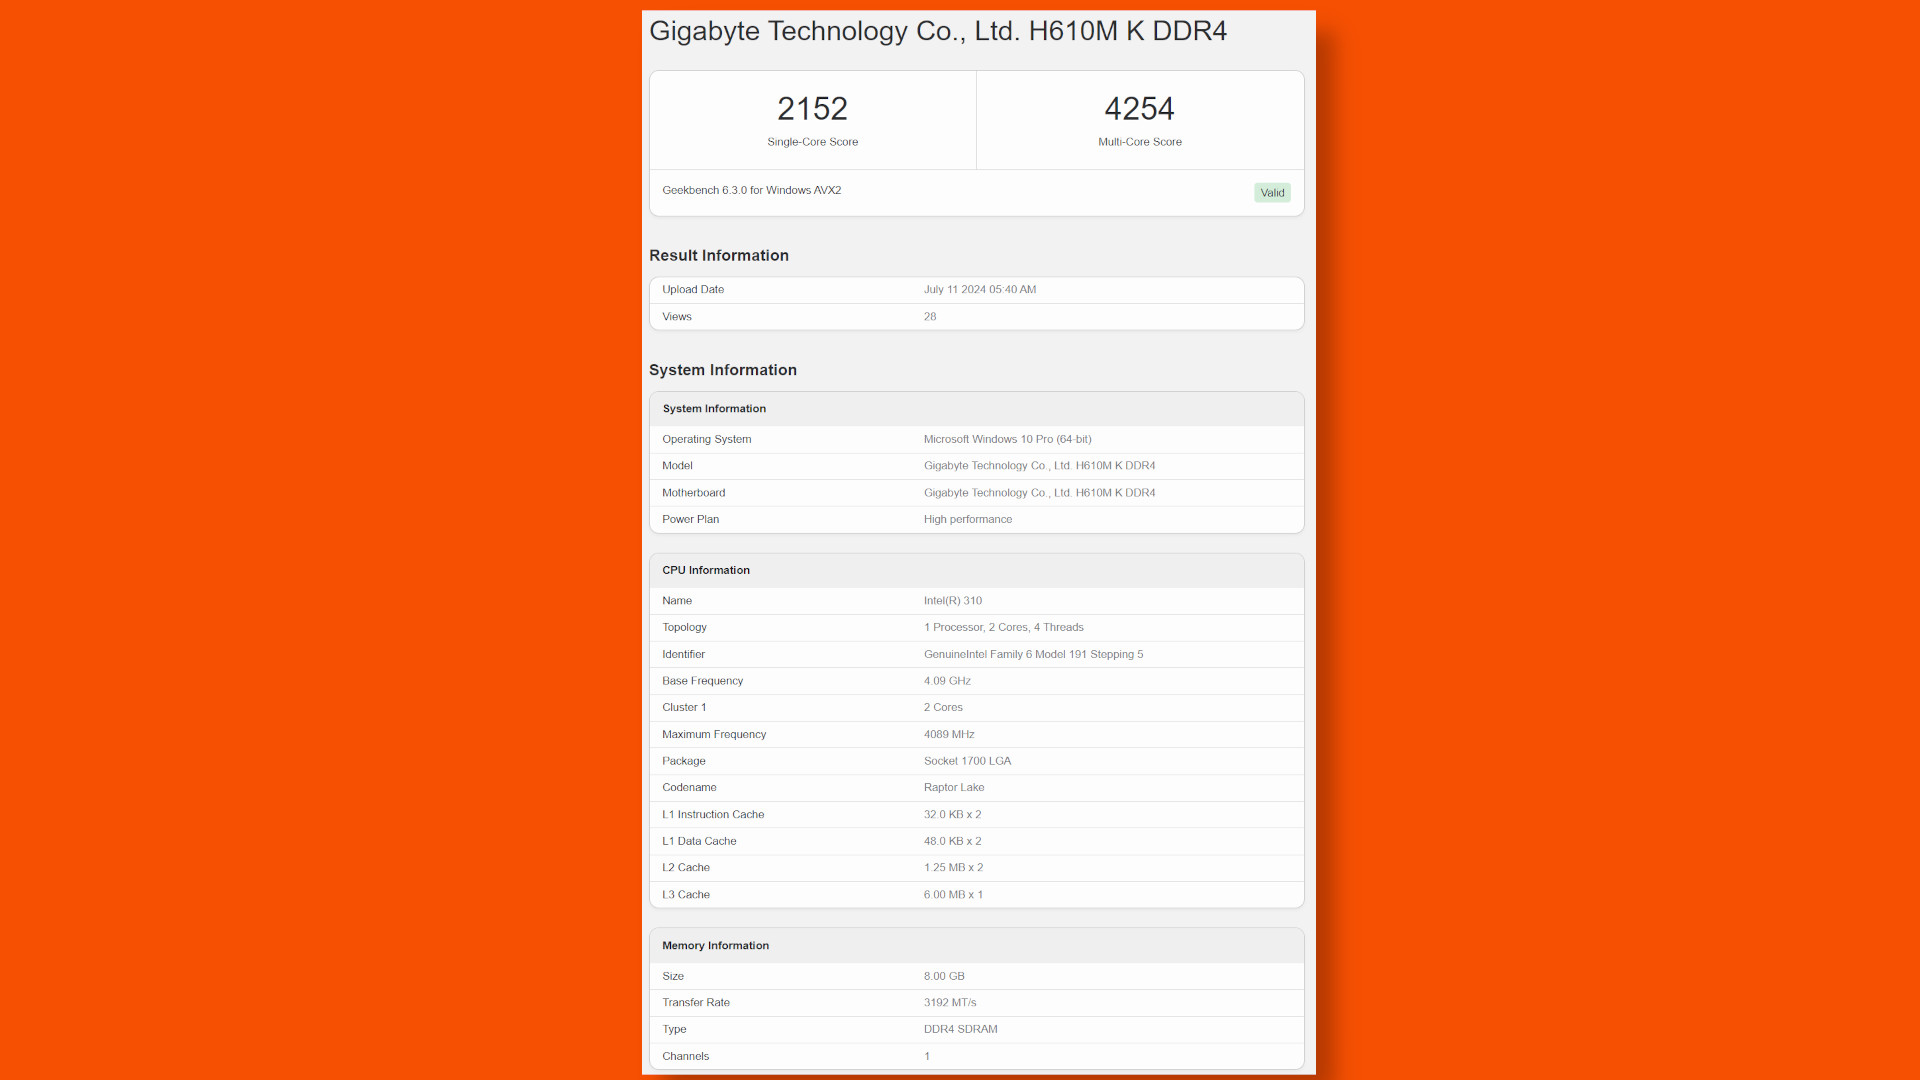Click the 2 Cores value
Viewport: 1920px width, 1080px height.
click(x=943, y=708)
